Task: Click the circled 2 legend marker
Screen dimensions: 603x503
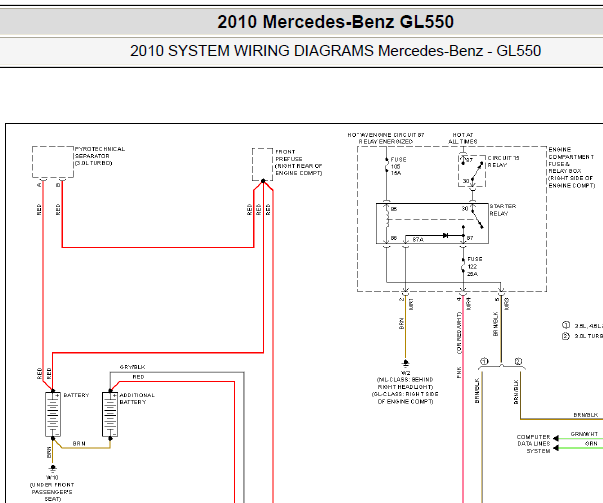Action: 566,336
